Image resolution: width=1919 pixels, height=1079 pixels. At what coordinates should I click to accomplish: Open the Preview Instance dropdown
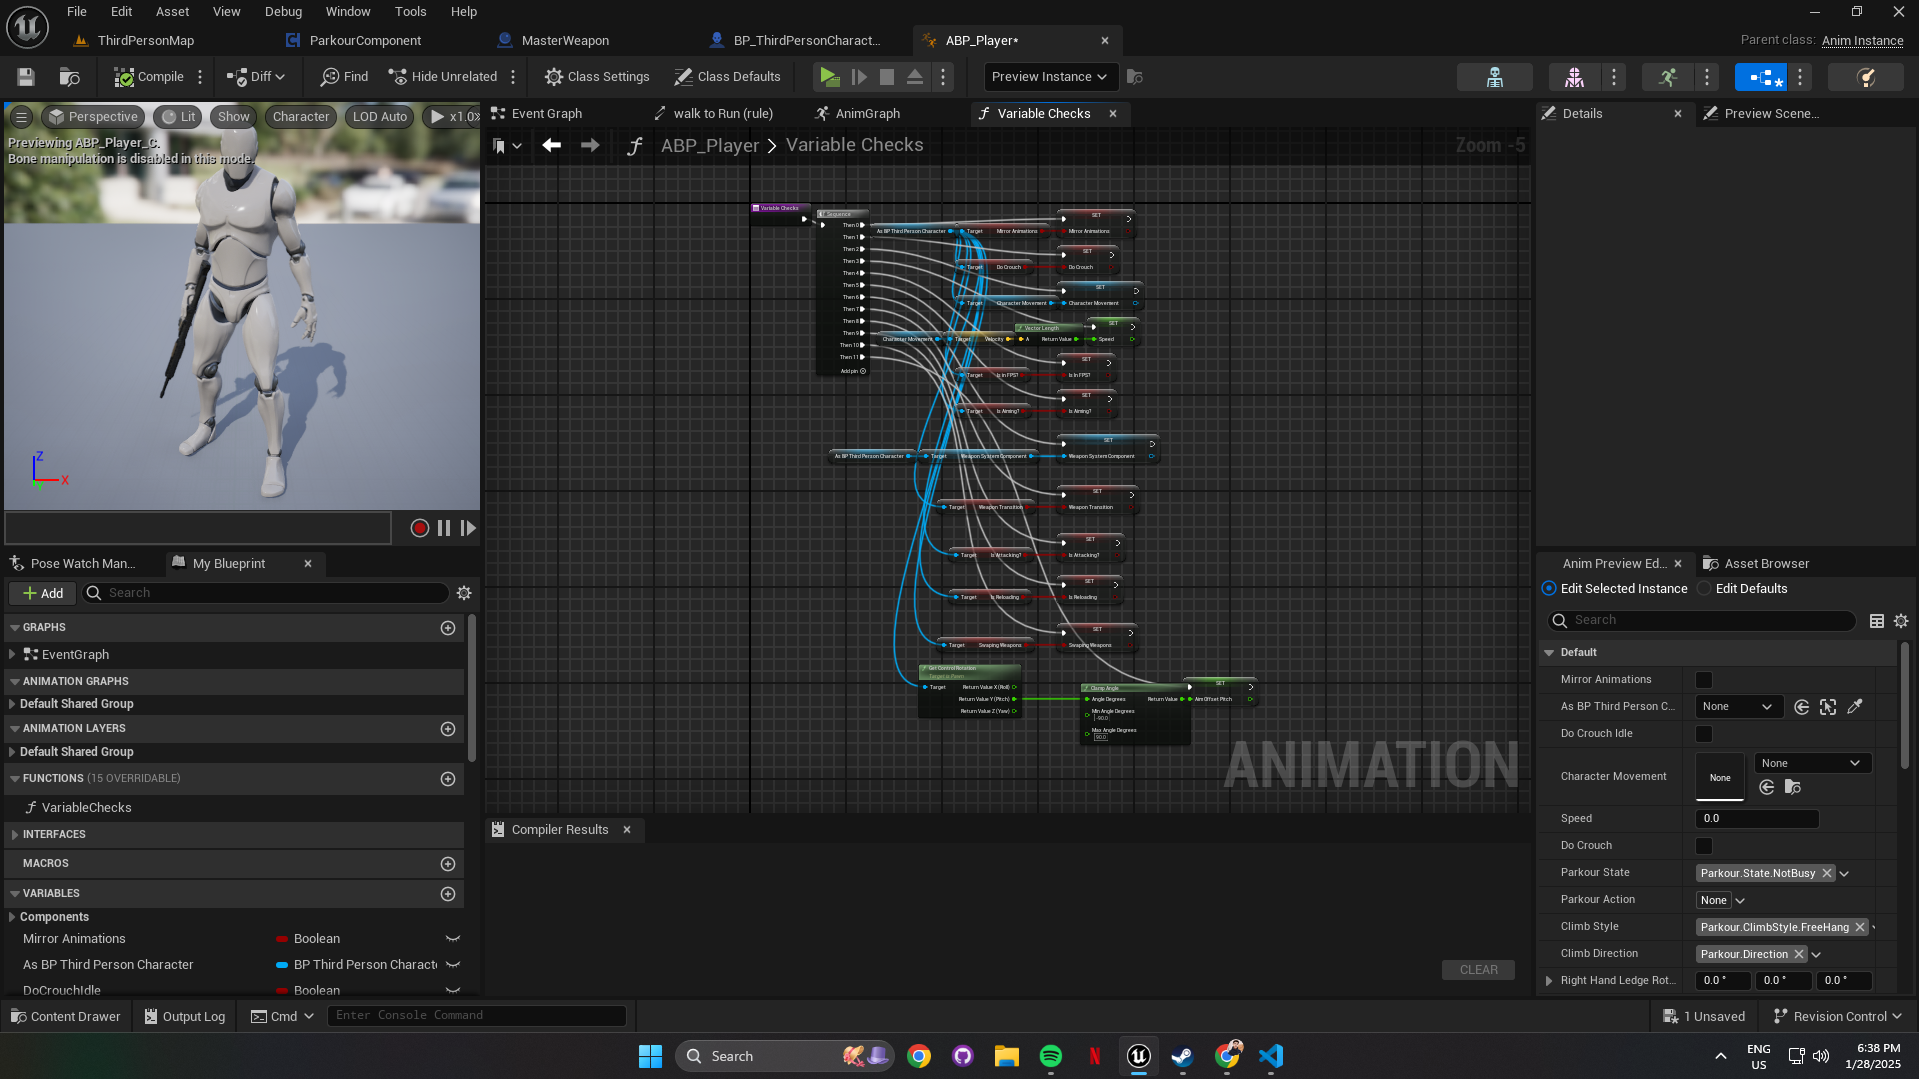(x=1049, y=77)
